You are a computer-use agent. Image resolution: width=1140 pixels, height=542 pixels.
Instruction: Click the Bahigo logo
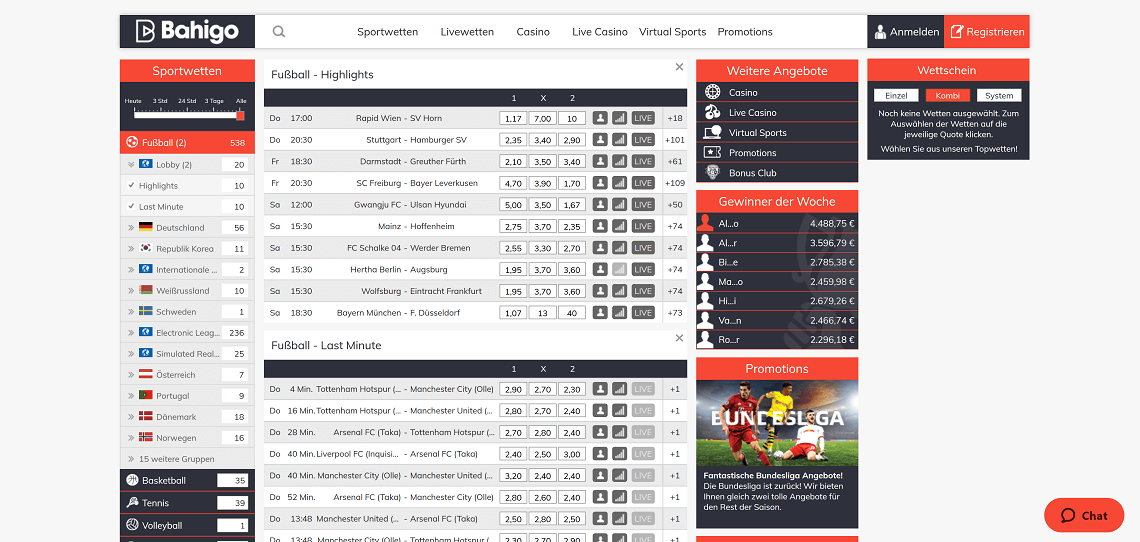188,31
